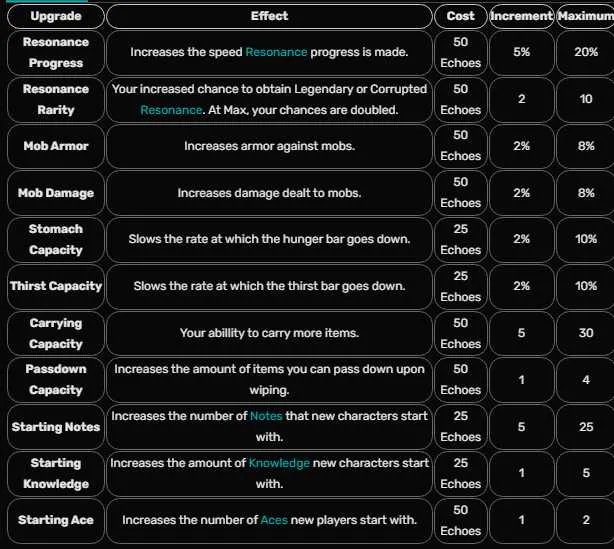Image resolution: width=614 pixels, height=549 pixels.
Task: Click the maximum value 2 for Starting Ace
Action: tap(585, 520)
